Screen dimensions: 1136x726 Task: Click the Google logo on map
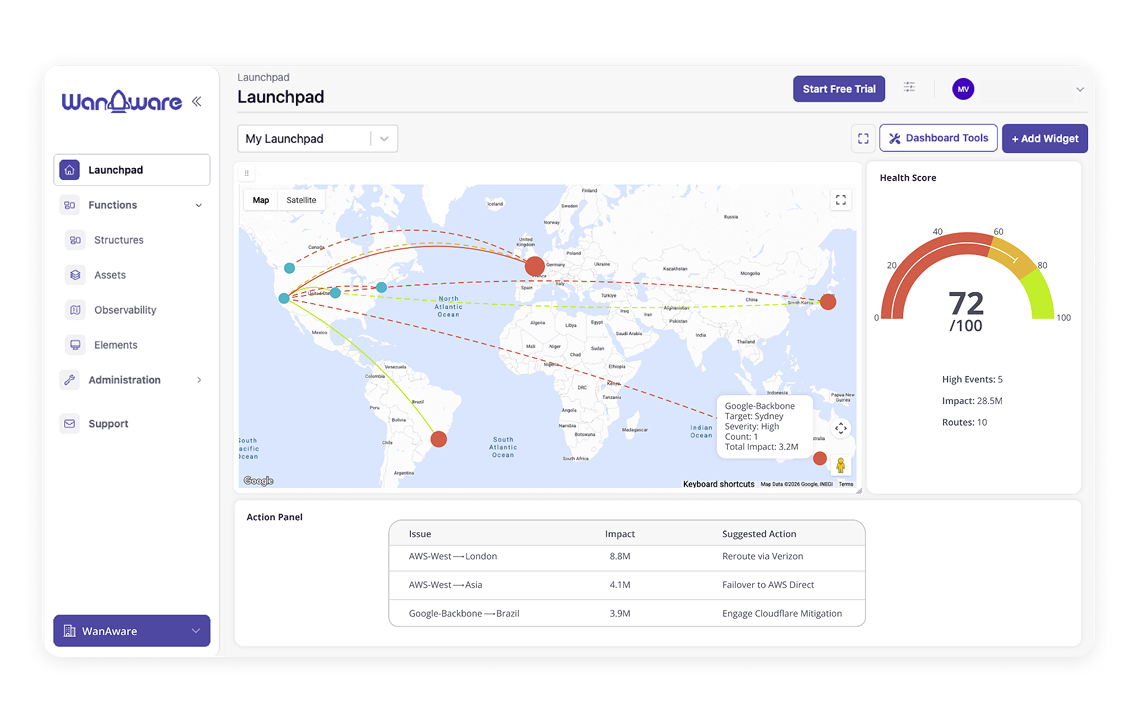259,480
